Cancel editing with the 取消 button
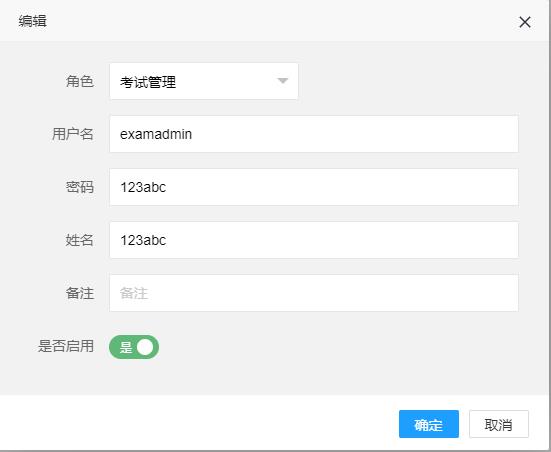Viewport: 551px width, 452px height. pyautogui.click(x=499, y=424)
